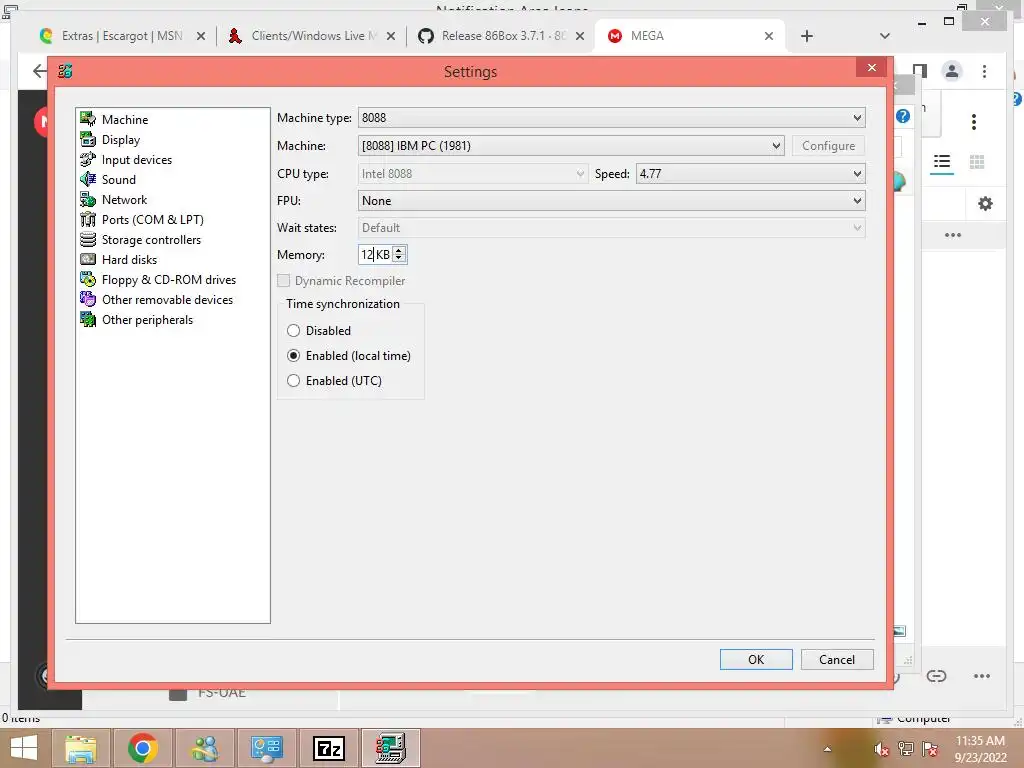The image size is (1024, 768).
Task: Switch to Clients/Windows Live tab
Action: click(304, 36)
